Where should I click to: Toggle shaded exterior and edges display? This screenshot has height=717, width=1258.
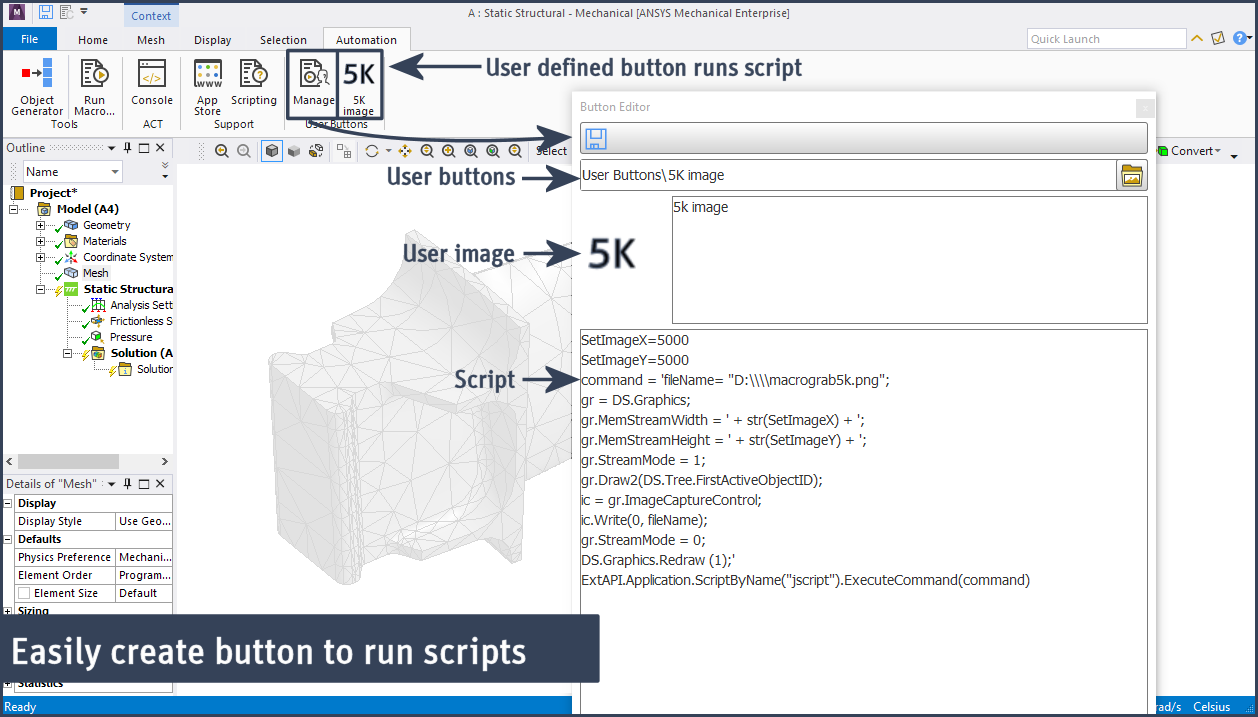(272, 151)
